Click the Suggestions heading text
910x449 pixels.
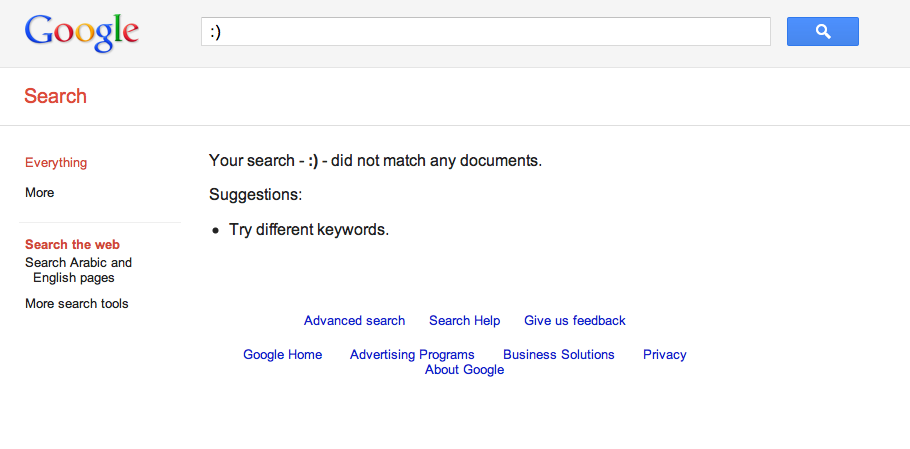point(256,195)
